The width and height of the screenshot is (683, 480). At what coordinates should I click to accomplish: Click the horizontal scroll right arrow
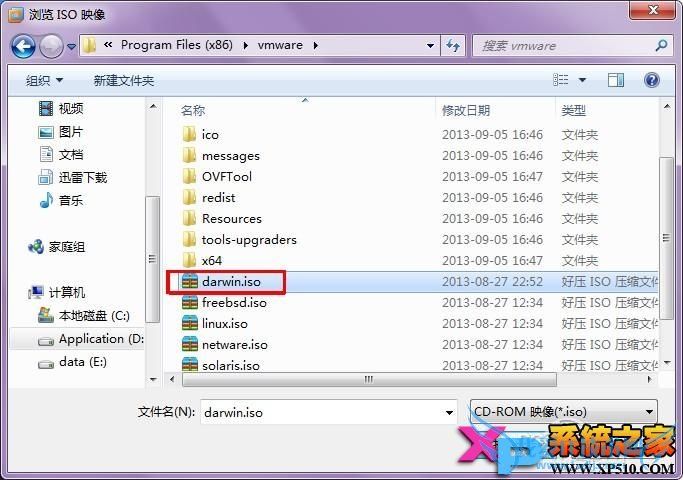(650, 379)
